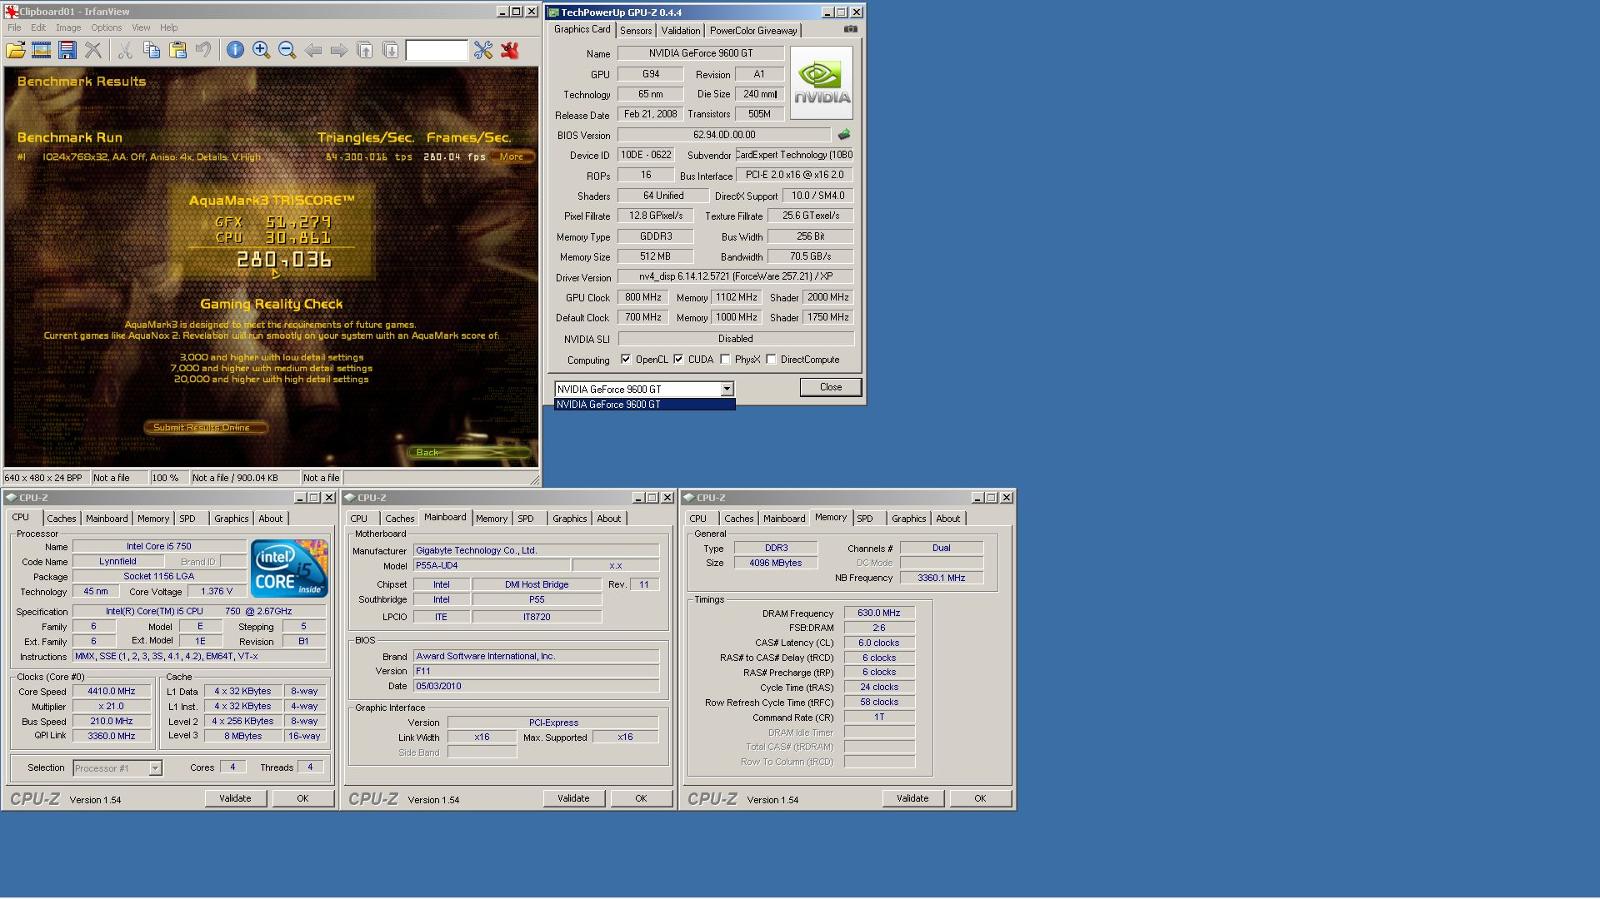Select NVIDIA GeForce 9600 GT list entry
The width and height of the screenshot is (1600, 899).
pyautogui.click(x=645, y=405)
